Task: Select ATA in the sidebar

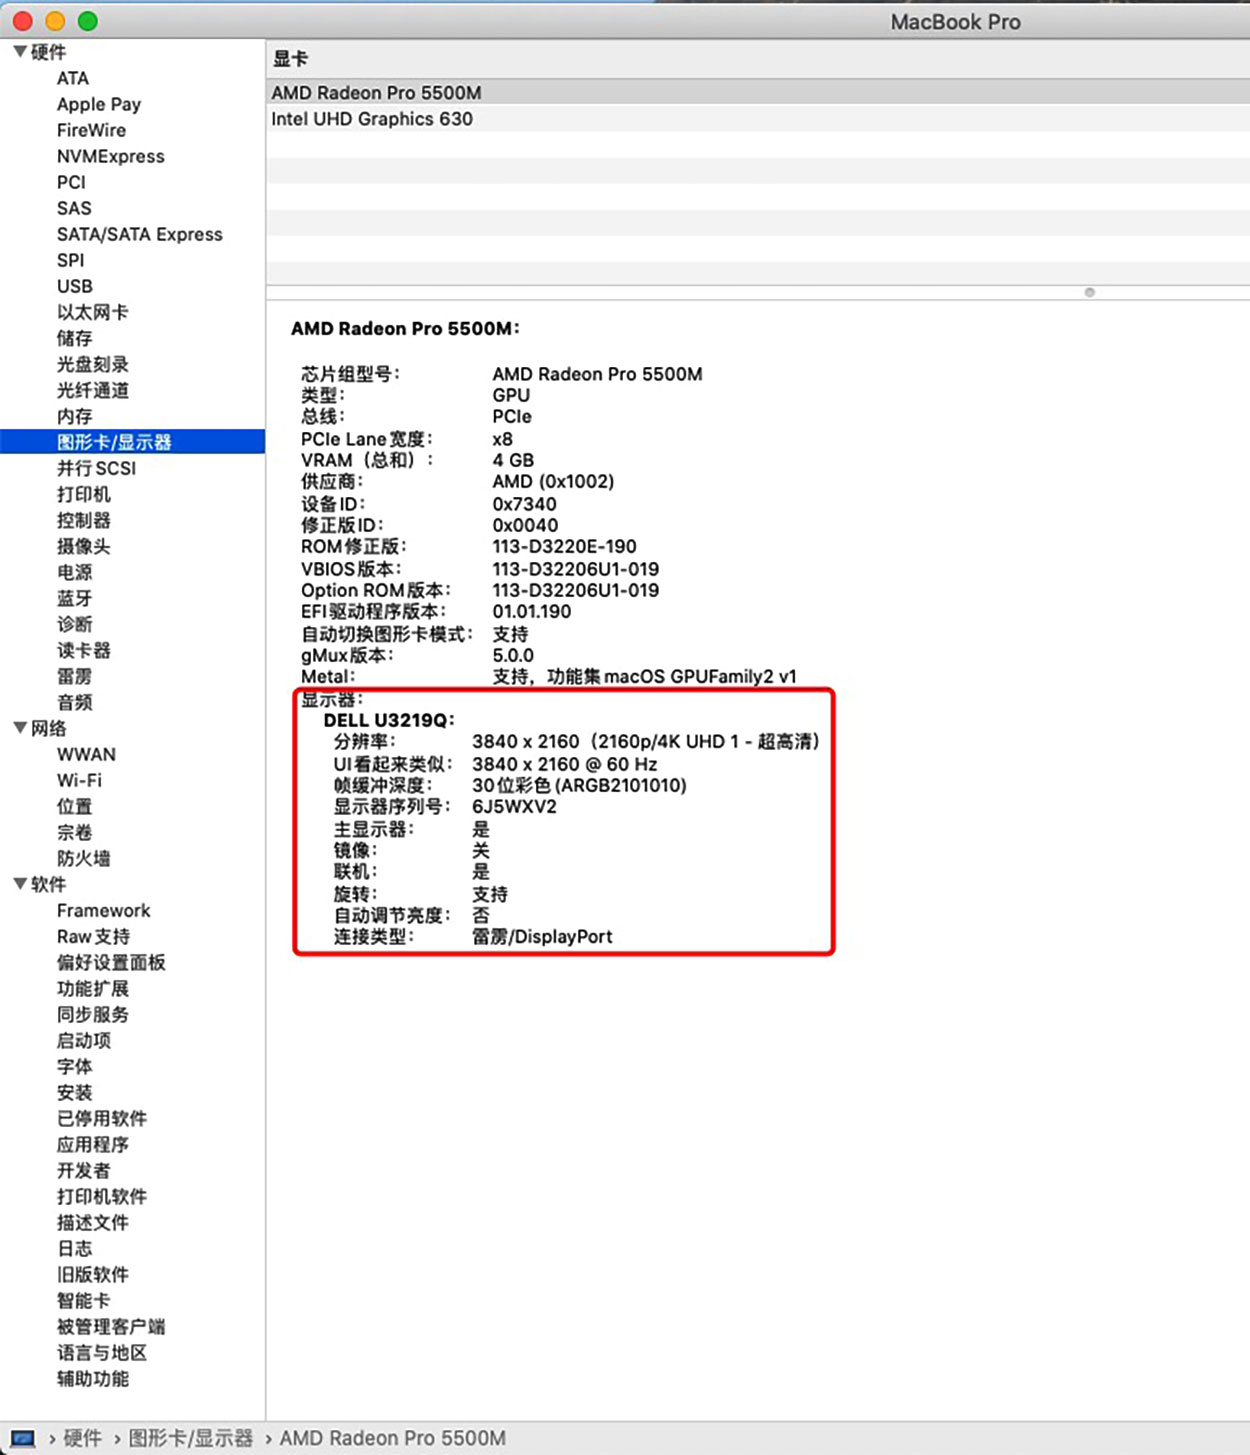Action: click(73, 78)
